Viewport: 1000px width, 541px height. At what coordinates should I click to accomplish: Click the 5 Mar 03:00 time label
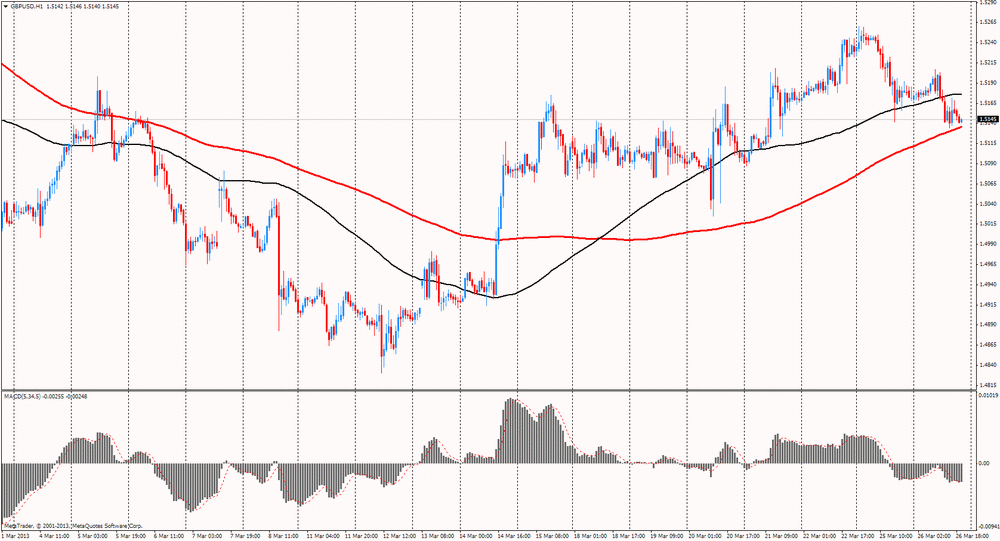coord(92,537)
